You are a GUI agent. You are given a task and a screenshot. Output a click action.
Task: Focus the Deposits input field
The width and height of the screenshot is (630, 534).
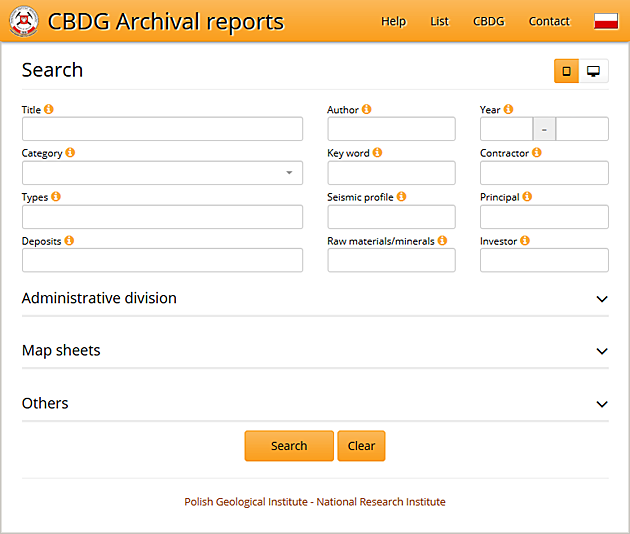pos(162,260)
